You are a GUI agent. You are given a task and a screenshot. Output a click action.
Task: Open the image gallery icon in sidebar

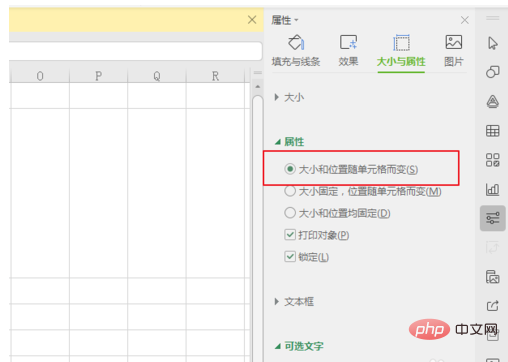point(493,277)
